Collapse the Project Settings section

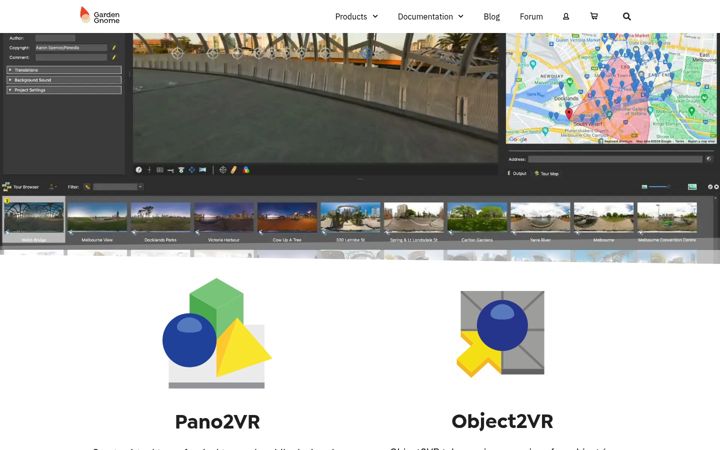[x=64, y=90]
